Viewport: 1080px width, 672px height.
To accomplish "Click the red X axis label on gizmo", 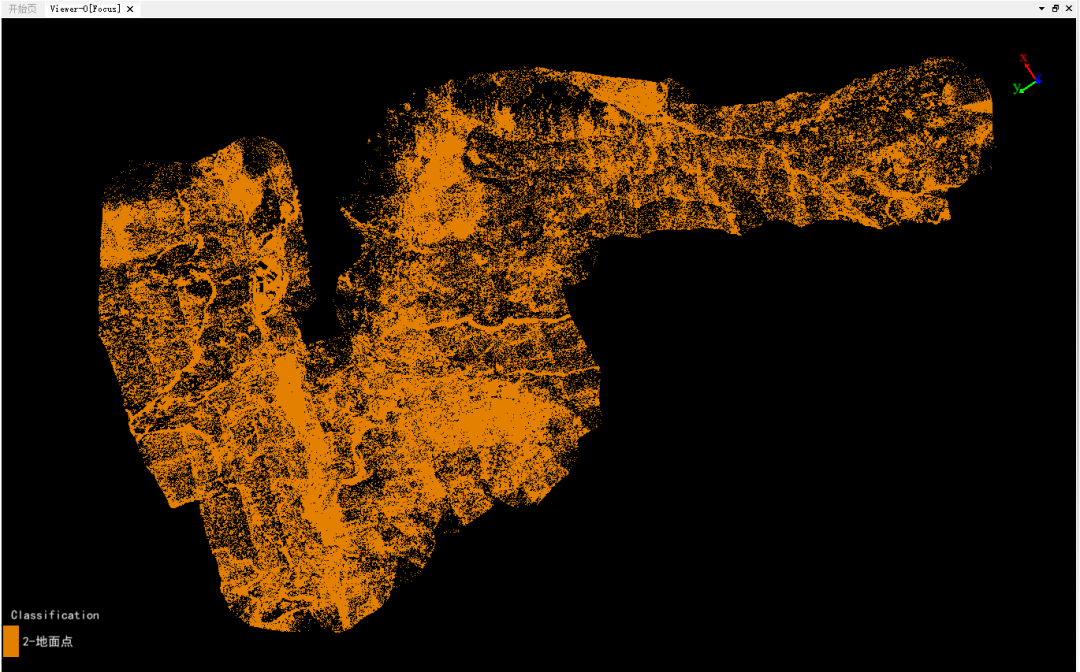I will pos(1024,58).
